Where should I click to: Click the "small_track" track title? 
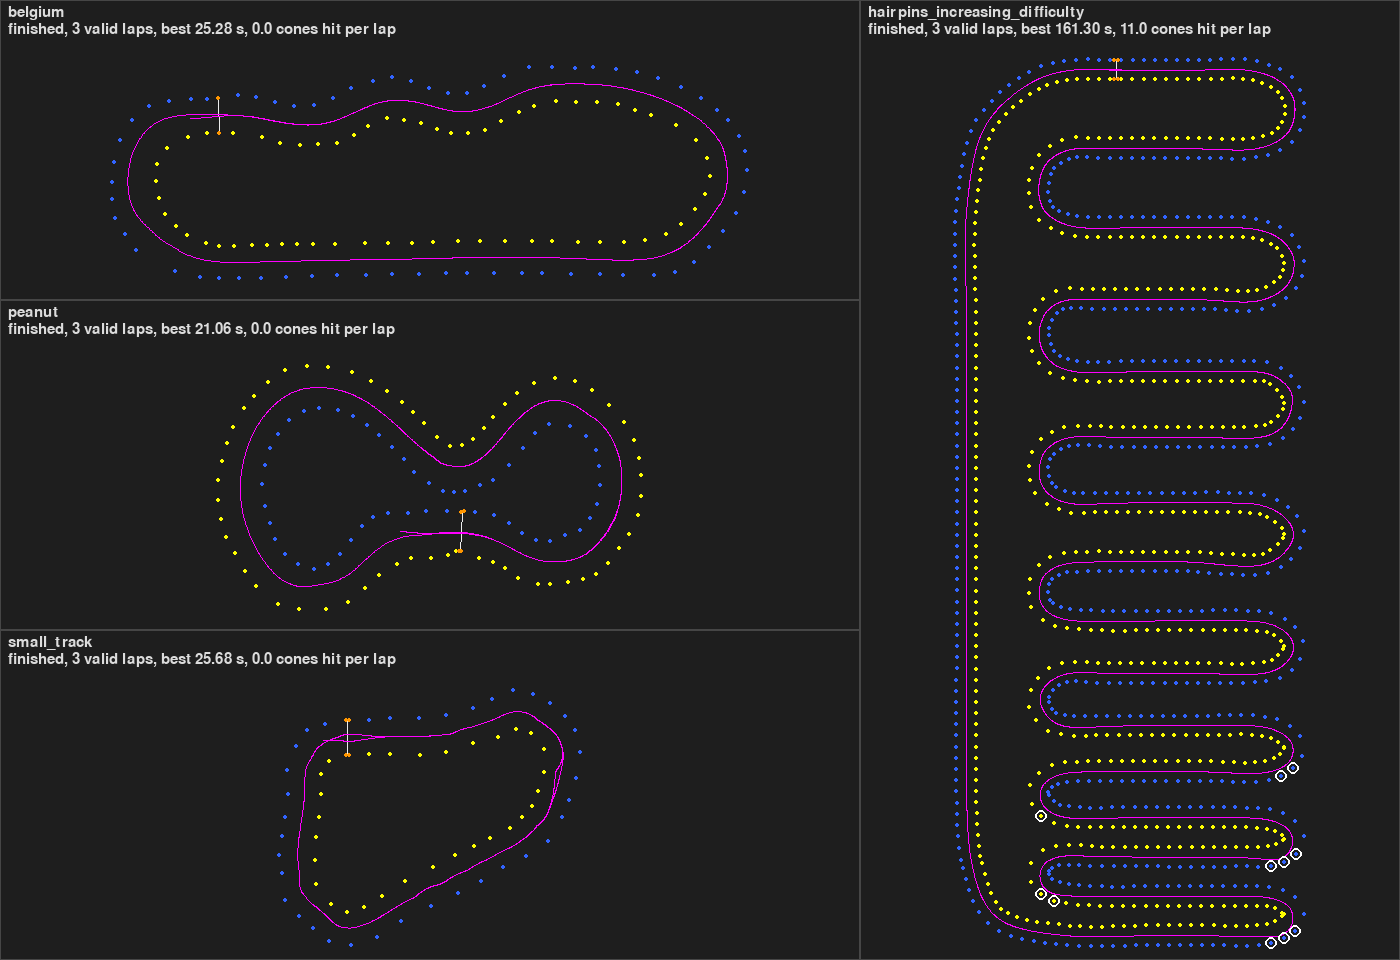tap(50, 642)
